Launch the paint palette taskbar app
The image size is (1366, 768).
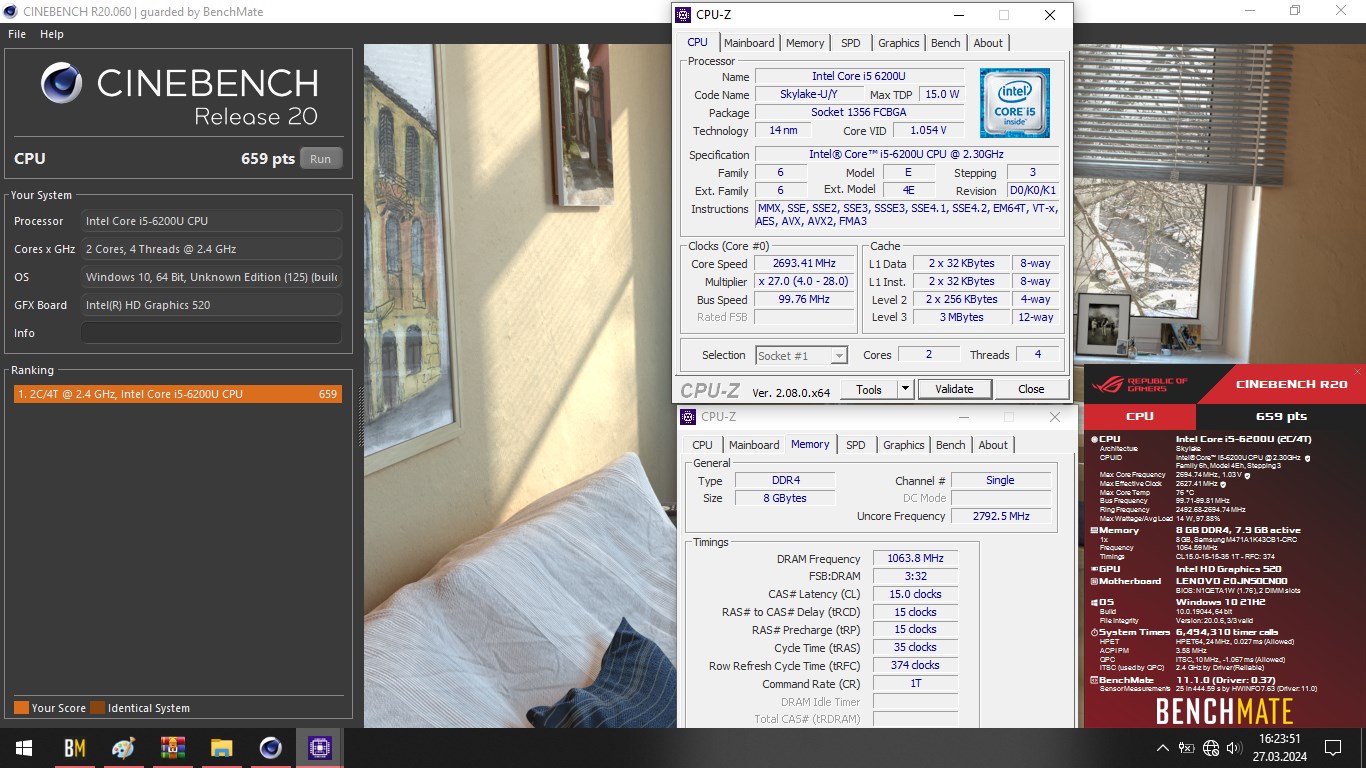(123, 747)
